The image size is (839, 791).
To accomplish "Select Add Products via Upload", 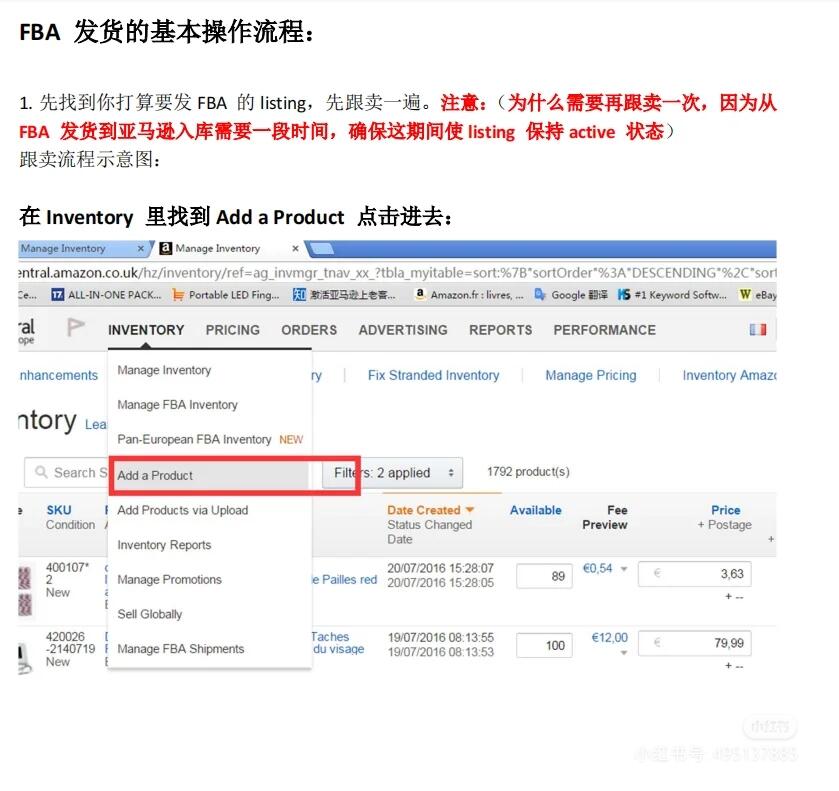I will [x=209, y=510].
